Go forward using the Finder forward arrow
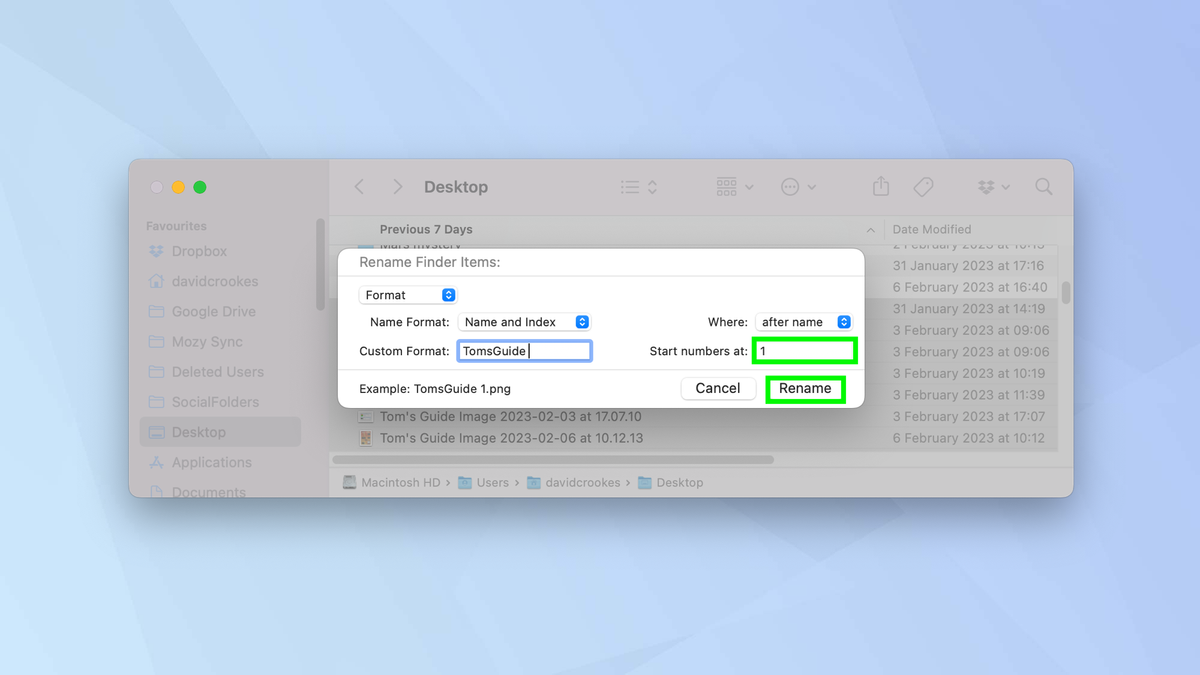This screenshot has width=1200, height=675. [x=398, y=187]
